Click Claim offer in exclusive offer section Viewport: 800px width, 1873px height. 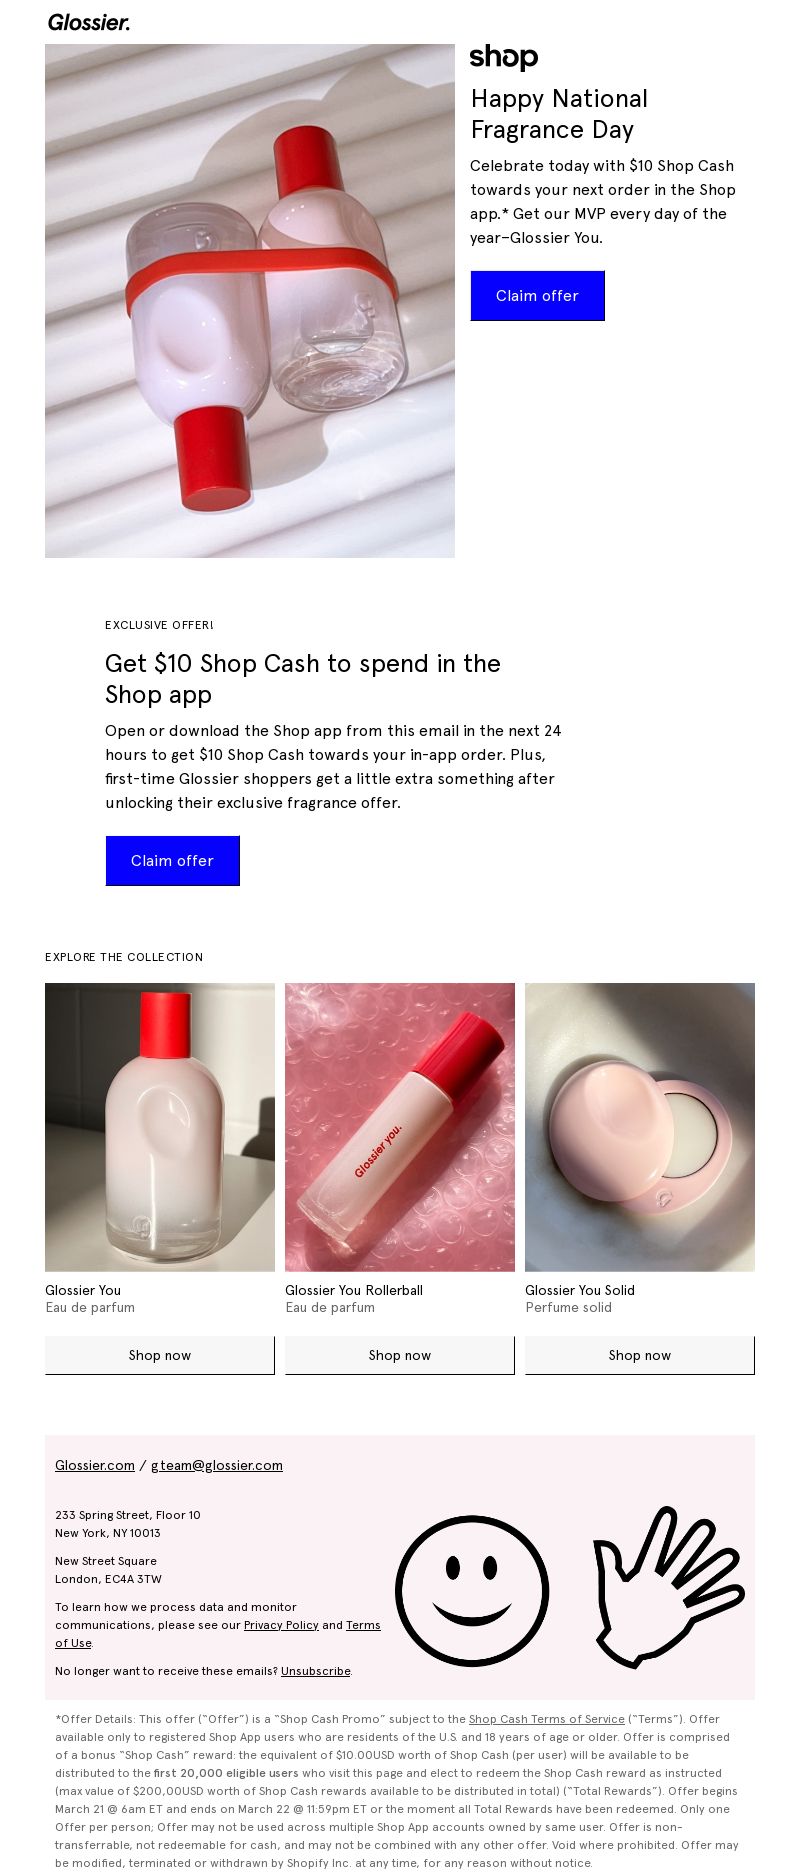(173, 861)
